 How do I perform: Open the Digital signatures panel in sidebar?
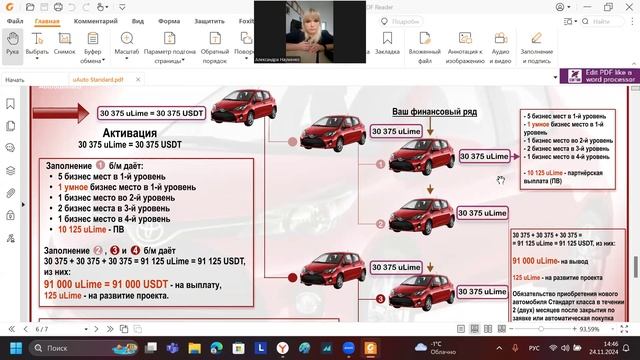[x=11, y=238]
